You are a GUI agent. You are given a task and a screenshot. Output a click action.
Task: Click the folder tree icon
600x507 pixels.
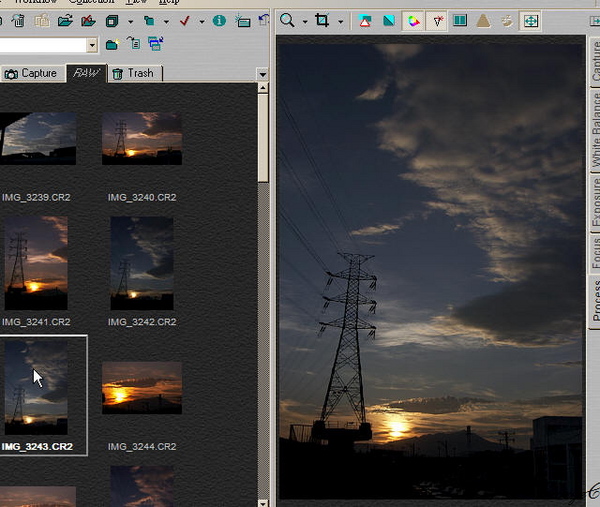(149, 21)
